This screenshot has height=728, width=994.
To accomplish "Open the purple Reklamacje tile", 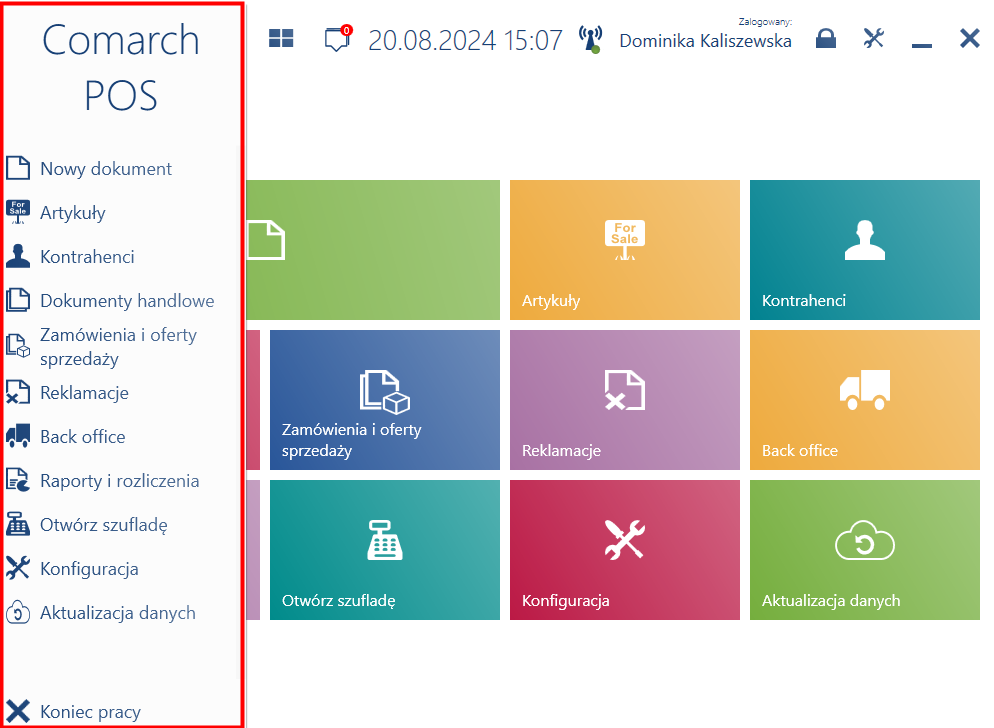I will [x=624, y=400].
